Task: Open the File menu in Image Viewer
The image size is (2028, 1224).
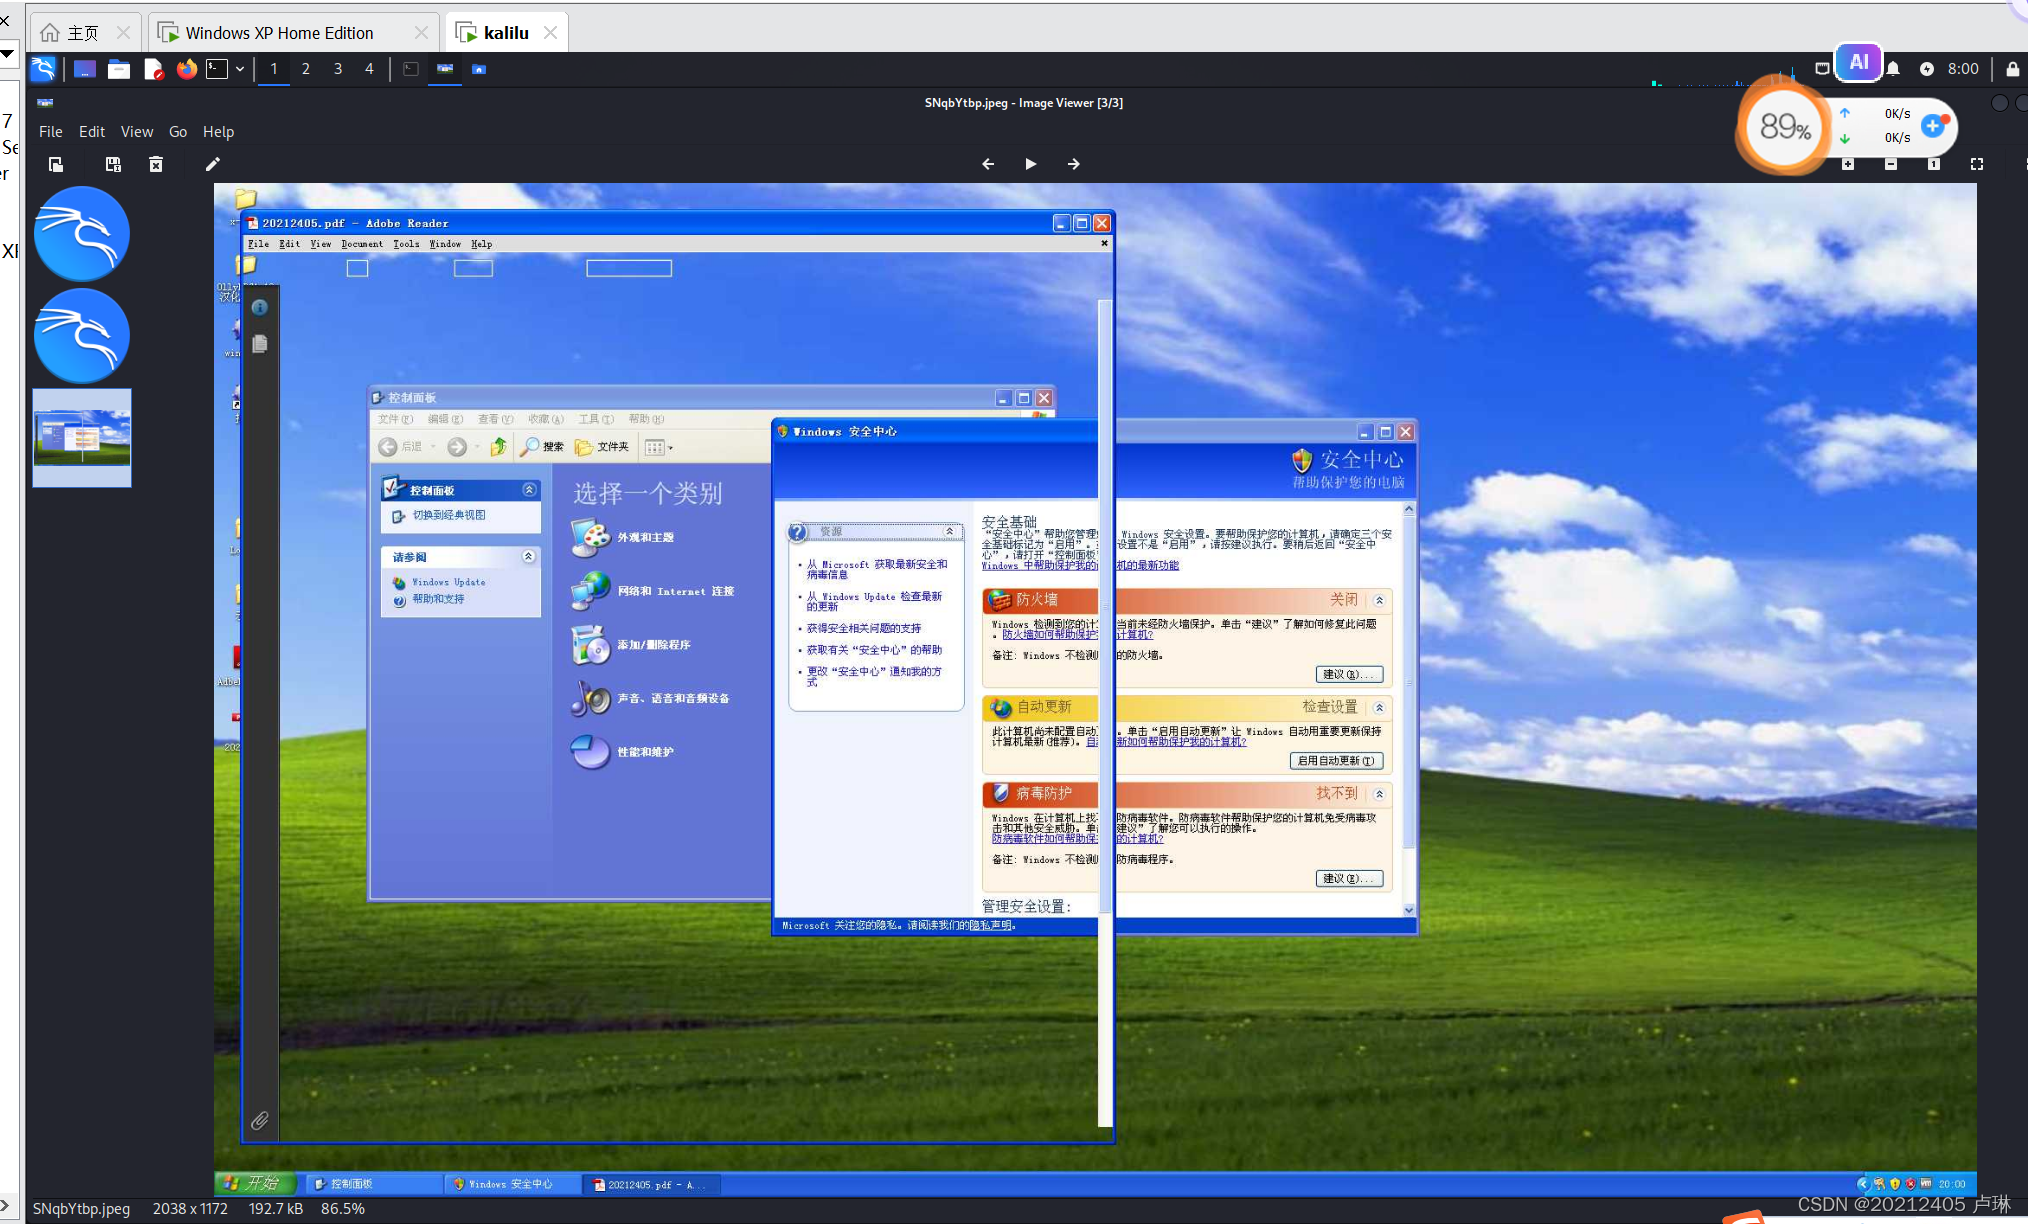Action: pos(50,132)
